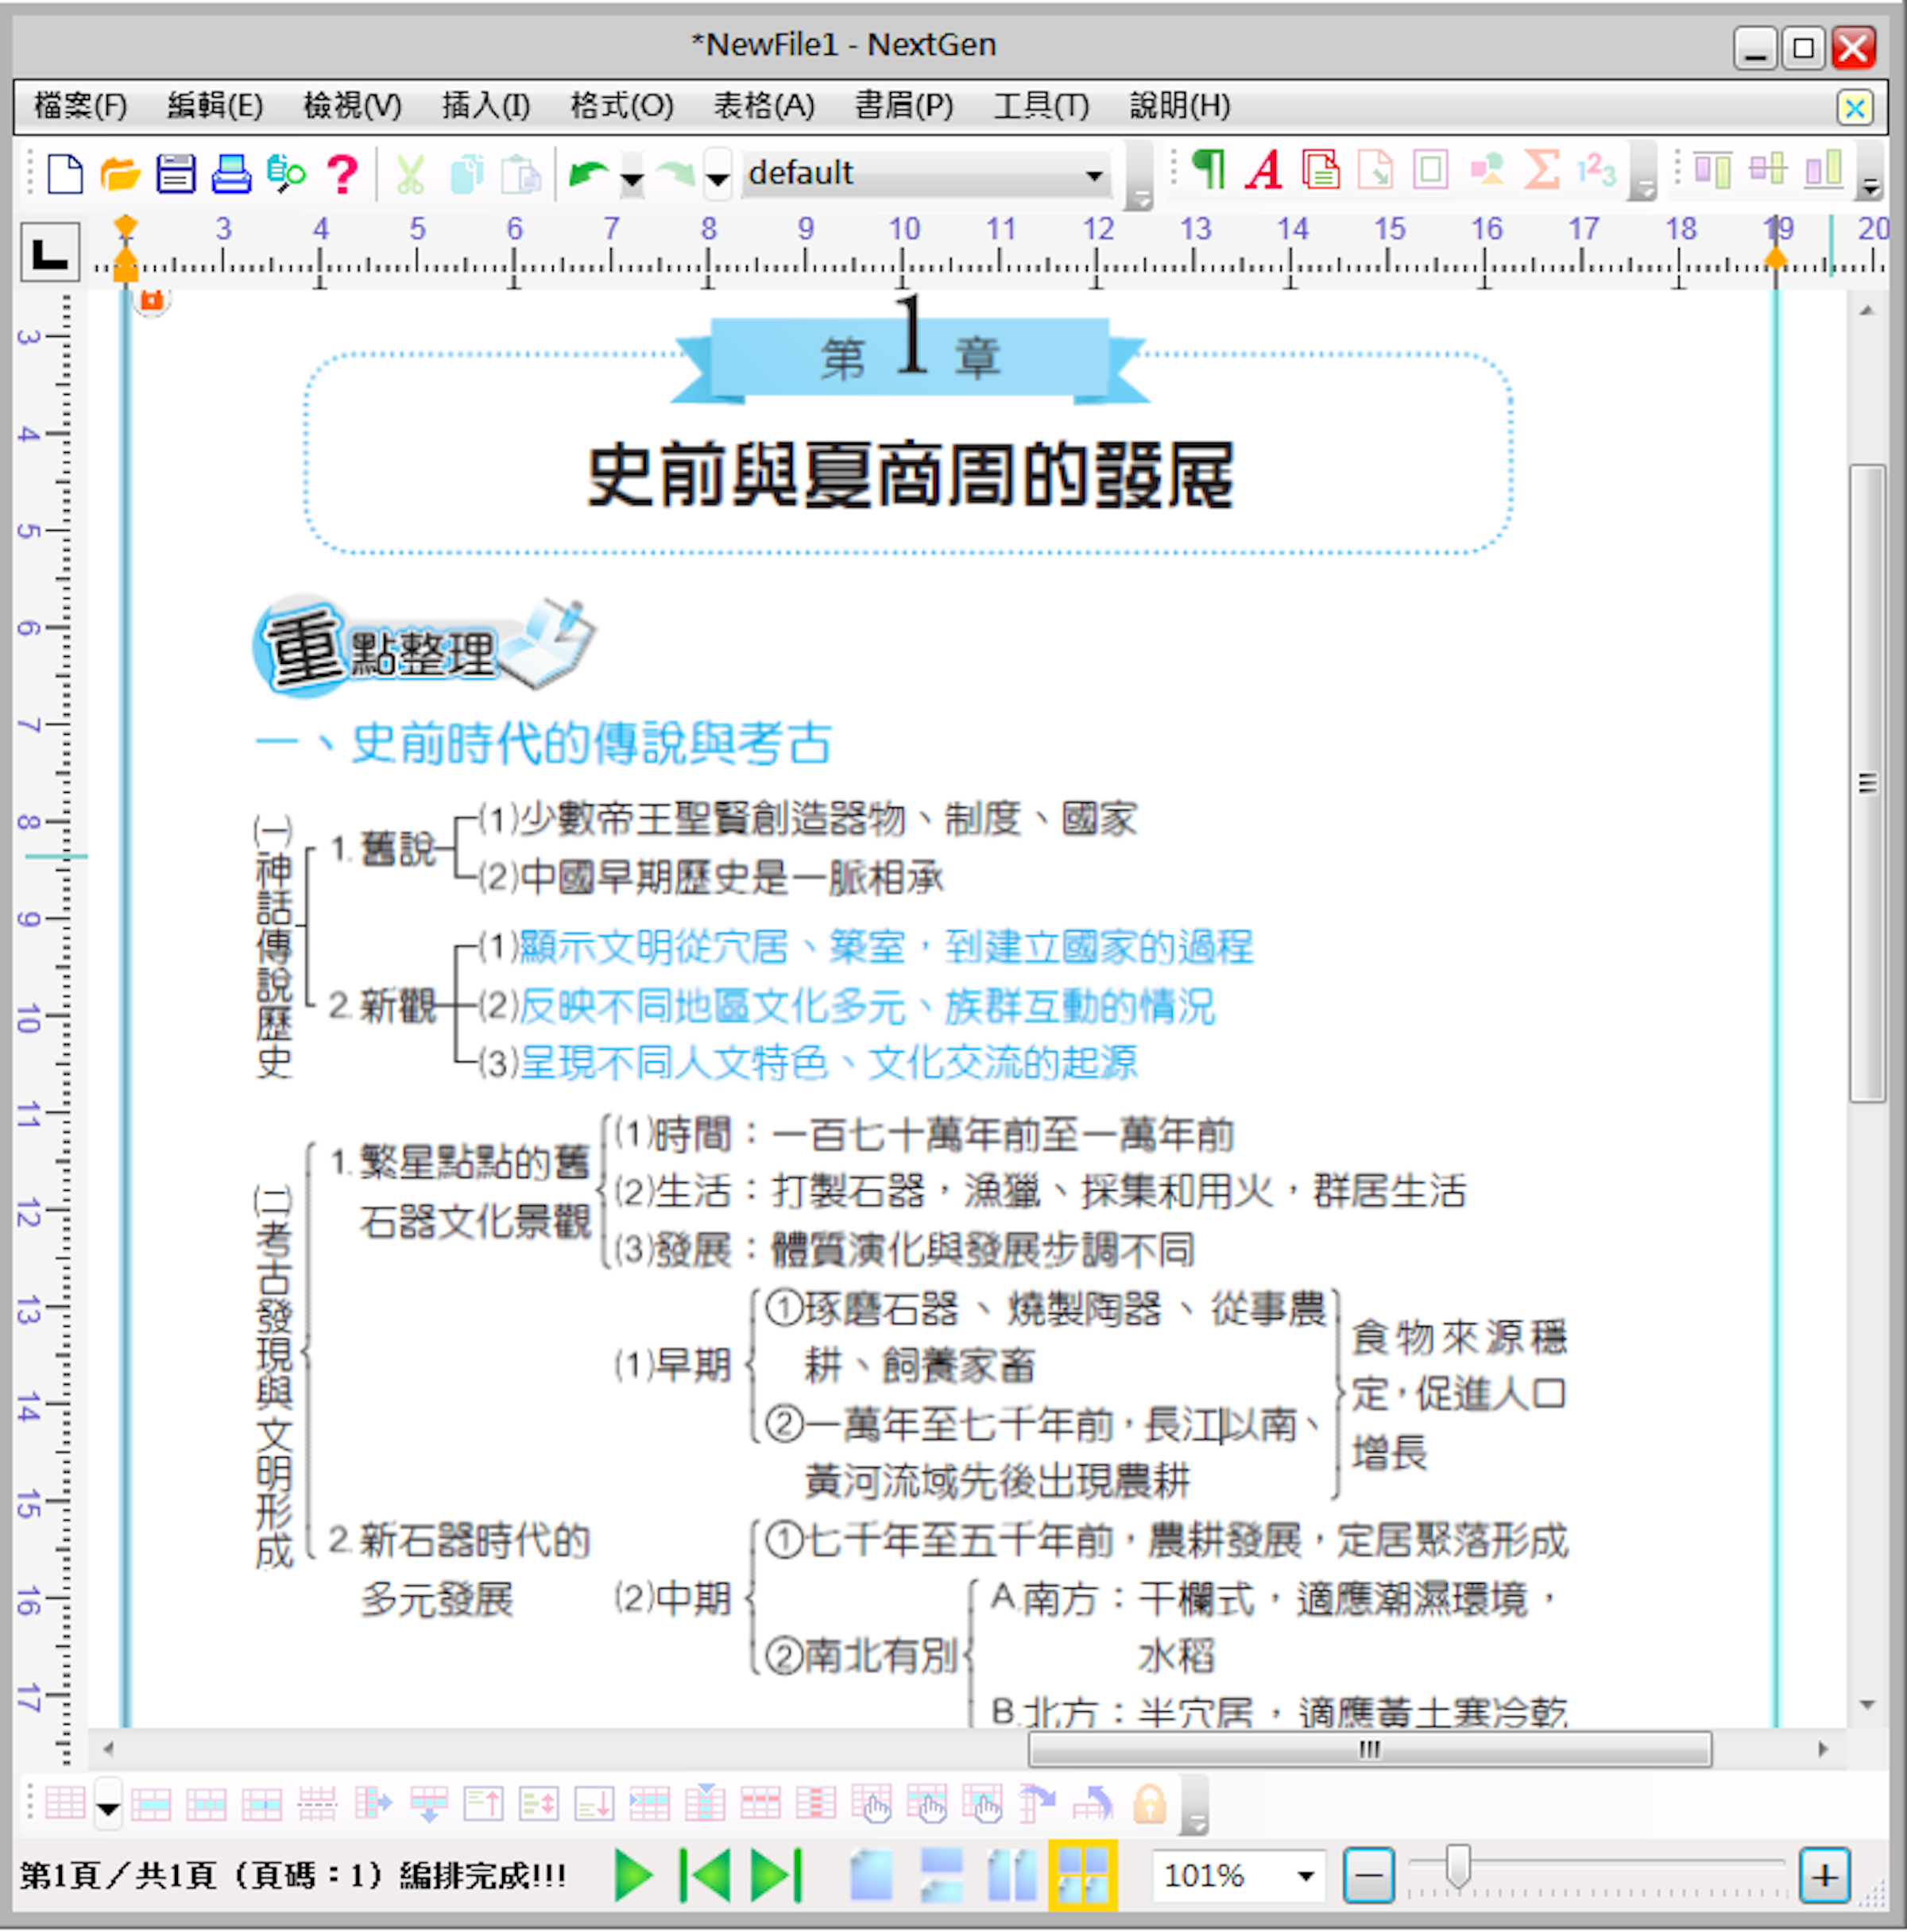Open the 格式(O) menu
The height and width of the screenshot is (1932, 1907).
click(x=622, y=105)
